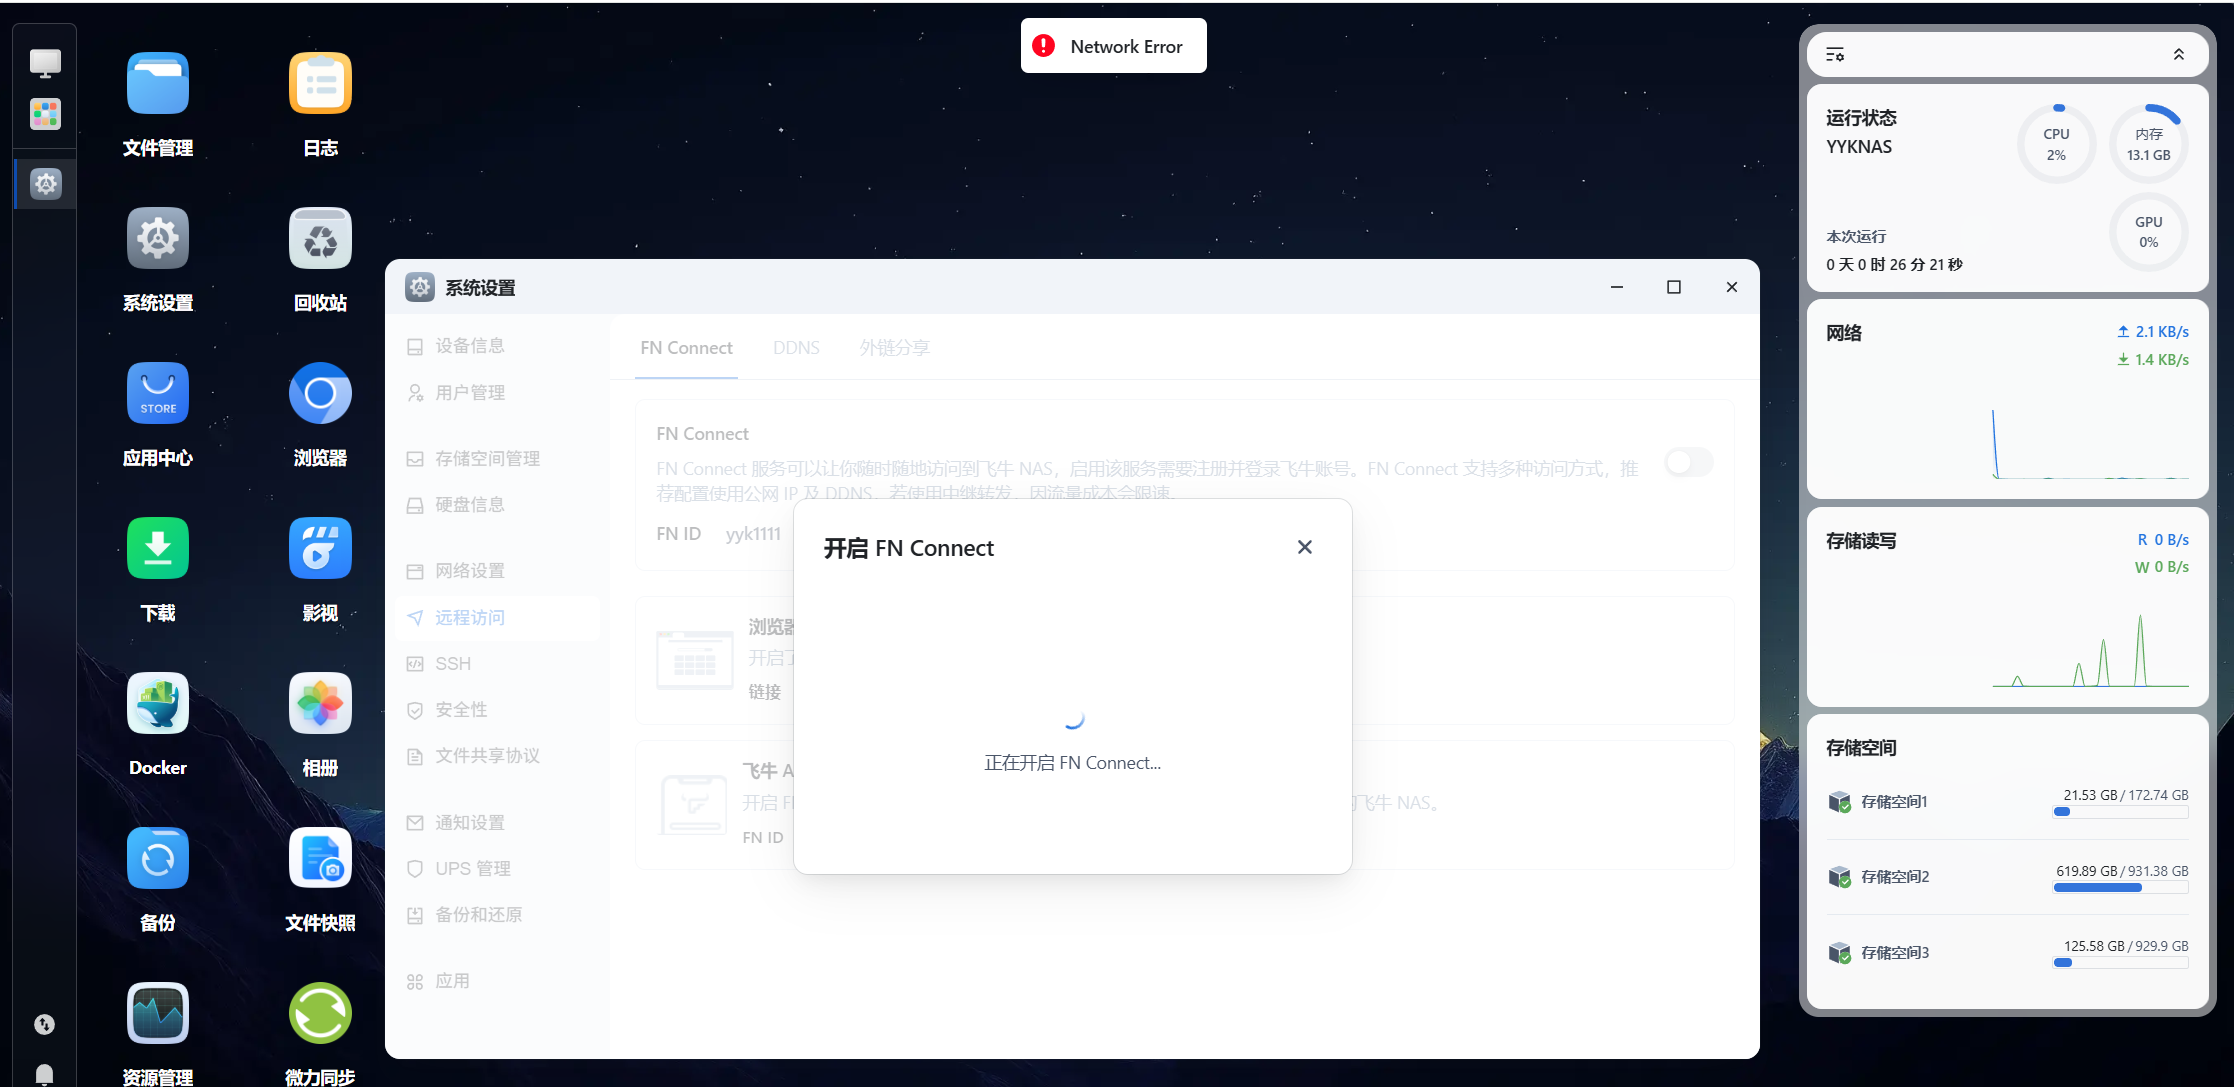
Task: Open the 备份 backup app icon
Action: click(158, 858)
